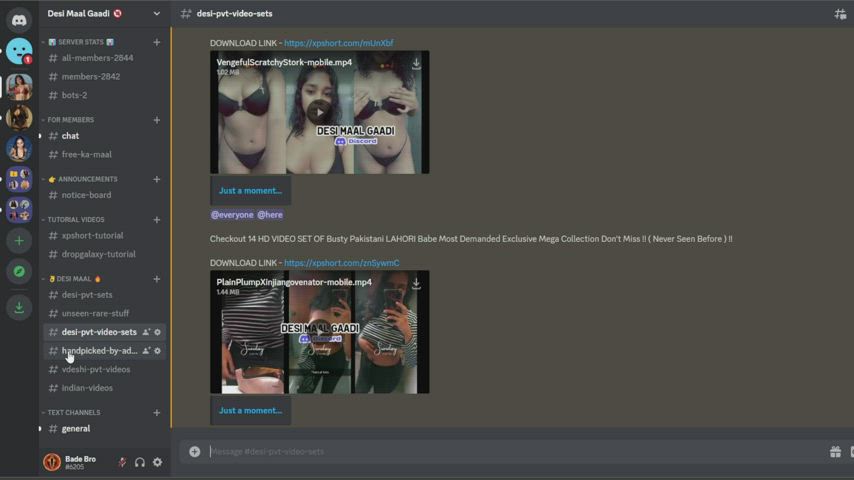Click the @everyone mention in the message

[232, 215]
